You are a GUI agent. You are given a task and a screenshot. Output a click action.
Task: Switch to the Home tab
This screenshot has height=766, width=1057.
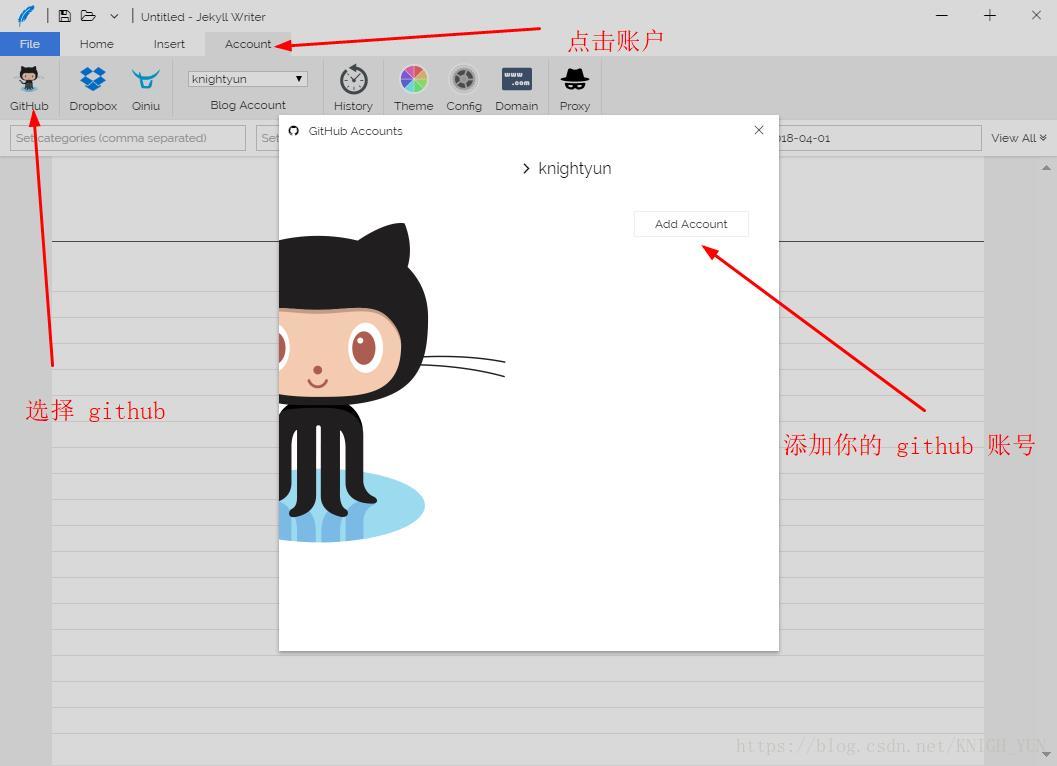(x=96, y=44)
